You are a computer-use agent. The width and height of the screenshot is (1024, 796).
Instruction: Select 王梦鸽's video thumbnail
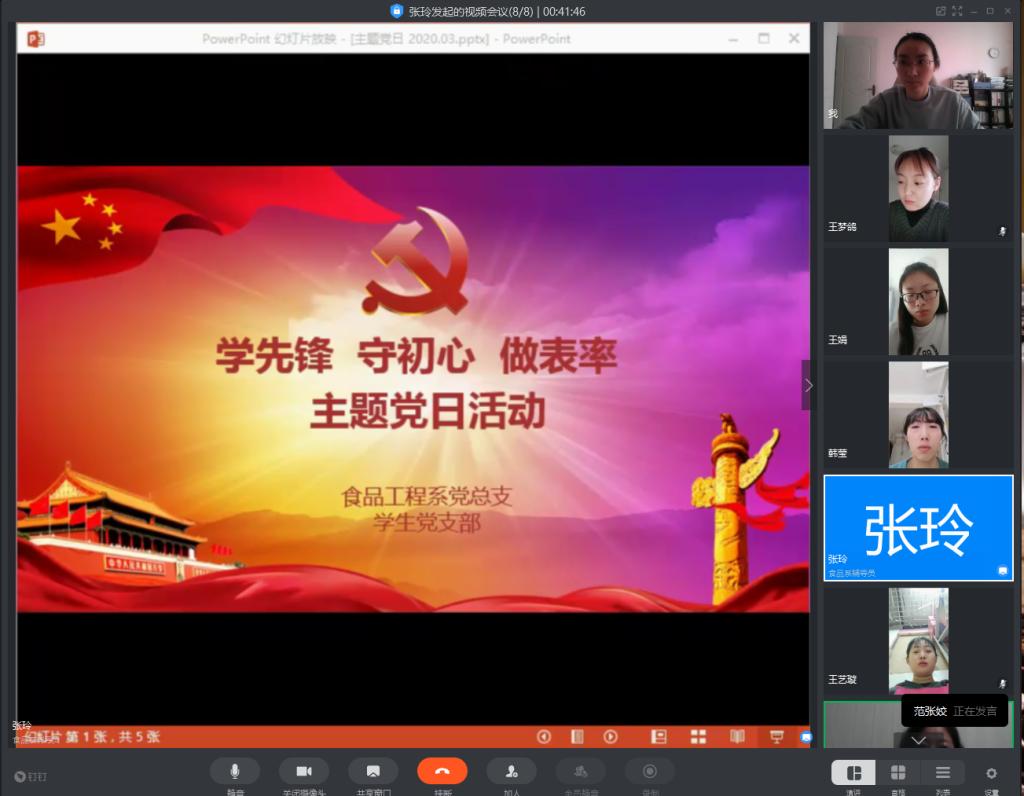coord(918,188)
